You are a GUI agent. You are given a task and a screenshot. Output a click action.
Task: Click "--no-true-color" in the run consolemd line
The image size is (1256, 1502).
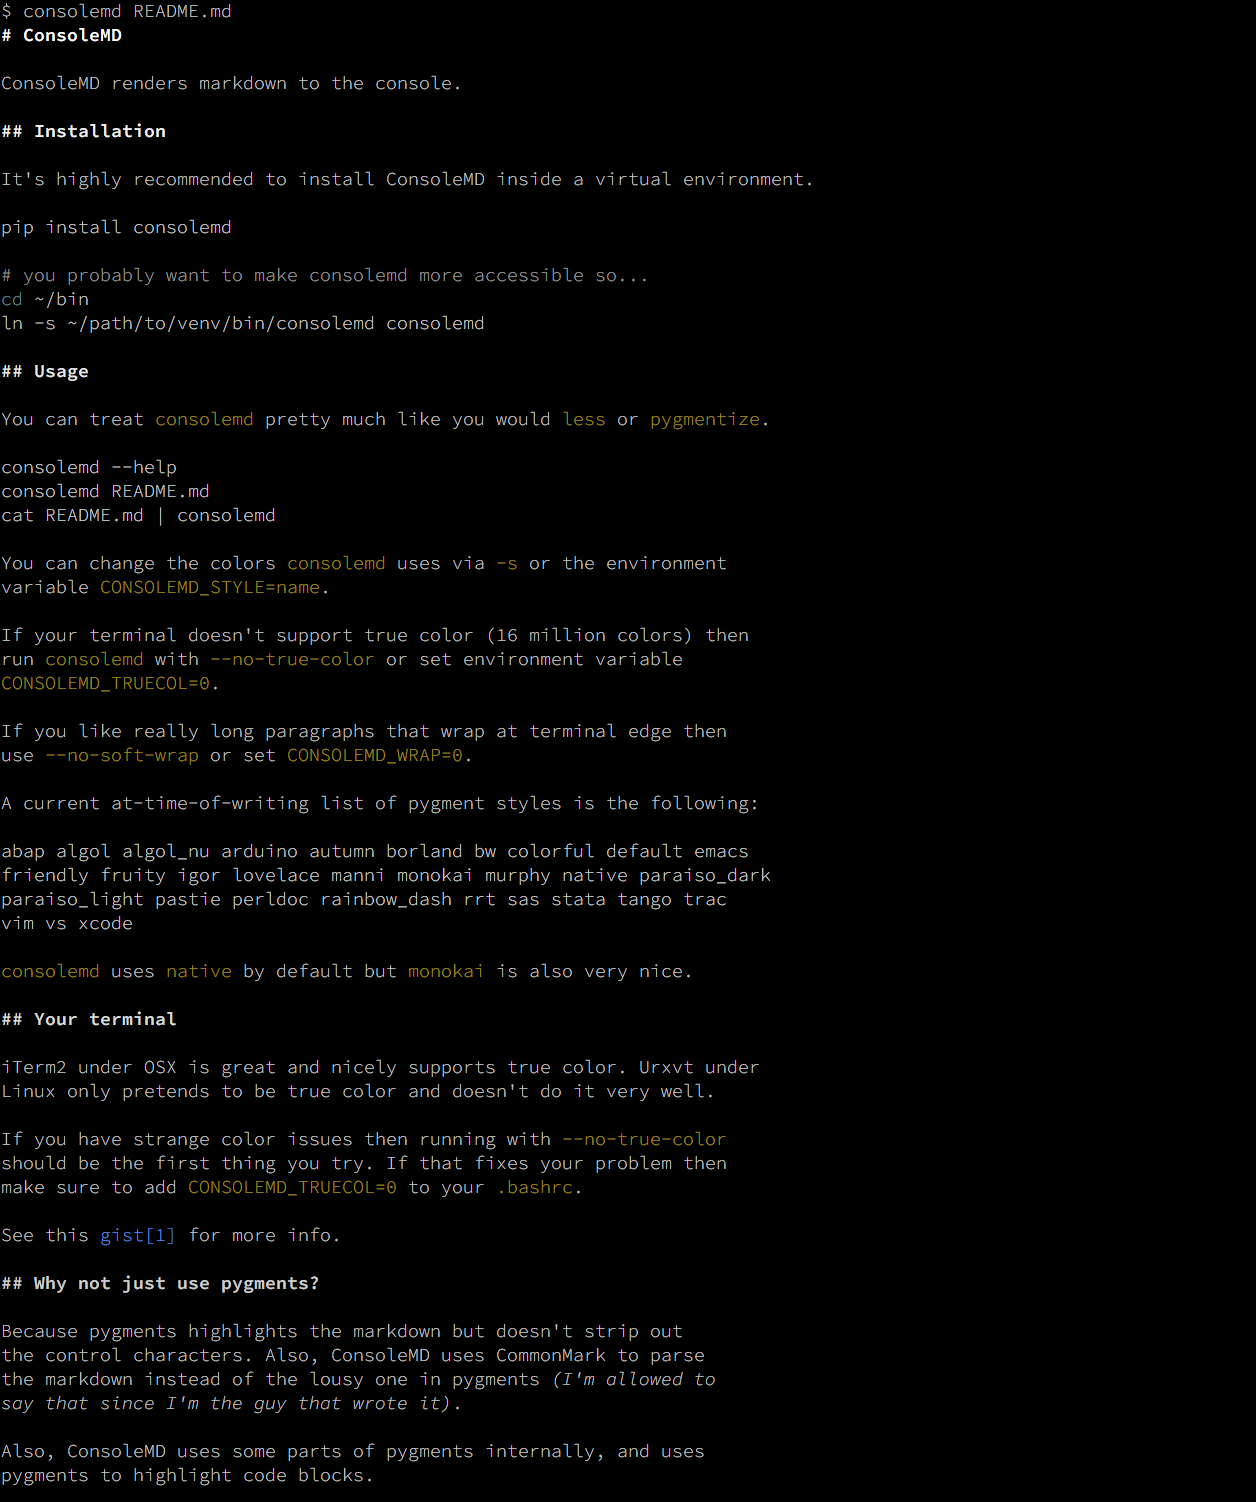click(x=292, y=659)
